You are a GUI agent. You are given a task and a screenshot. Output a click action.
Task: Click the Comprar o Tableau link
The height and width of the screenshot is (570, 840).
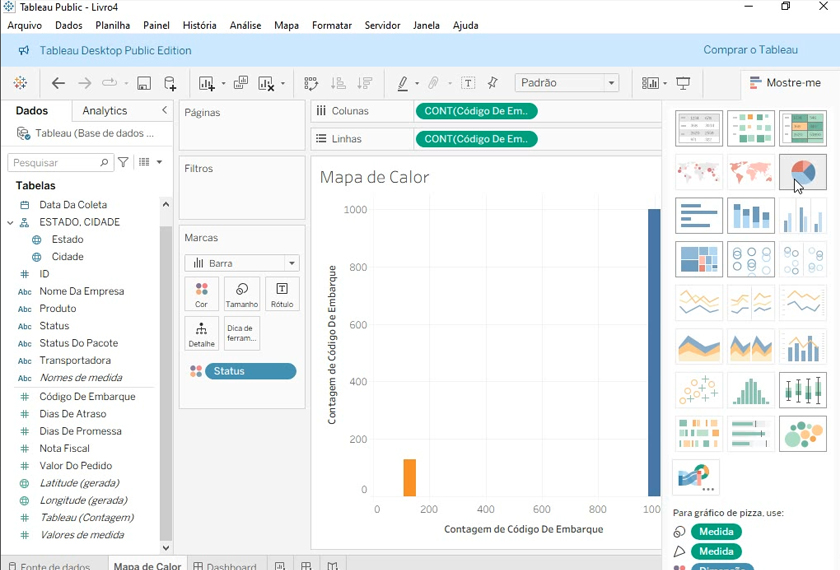(x=750, y=50)
